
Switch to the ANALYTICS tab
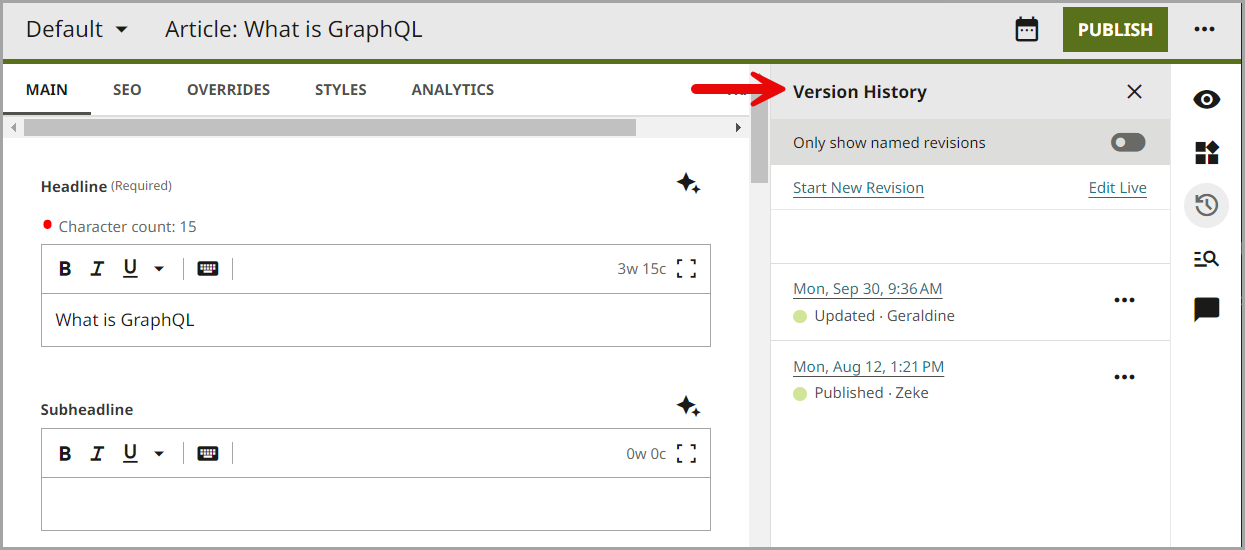[x=453, y=90]
